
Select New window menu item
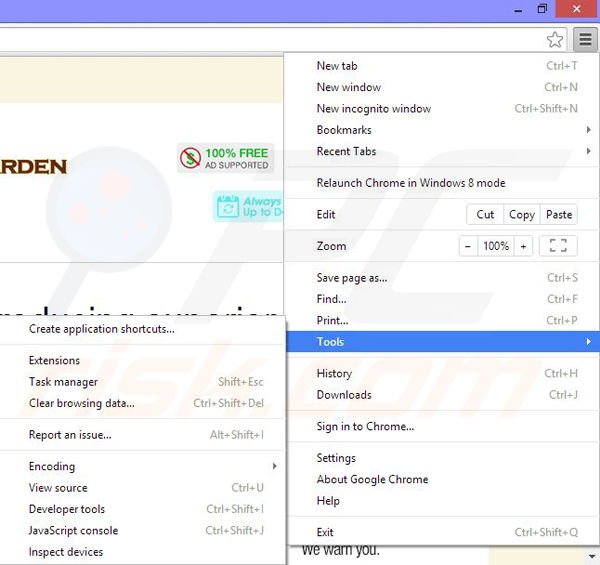point(443,87)
